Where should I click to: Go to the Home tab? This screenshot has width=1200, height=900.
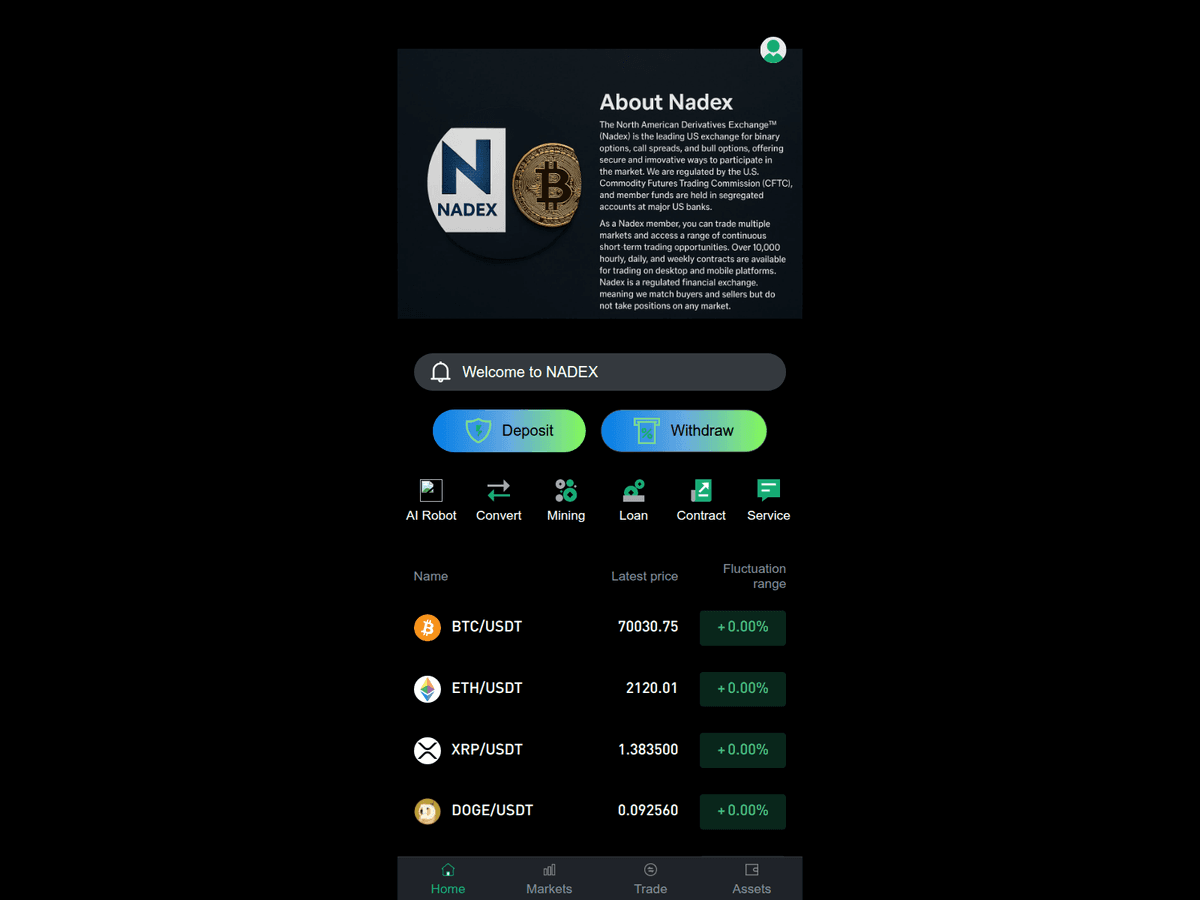[448, 879]
